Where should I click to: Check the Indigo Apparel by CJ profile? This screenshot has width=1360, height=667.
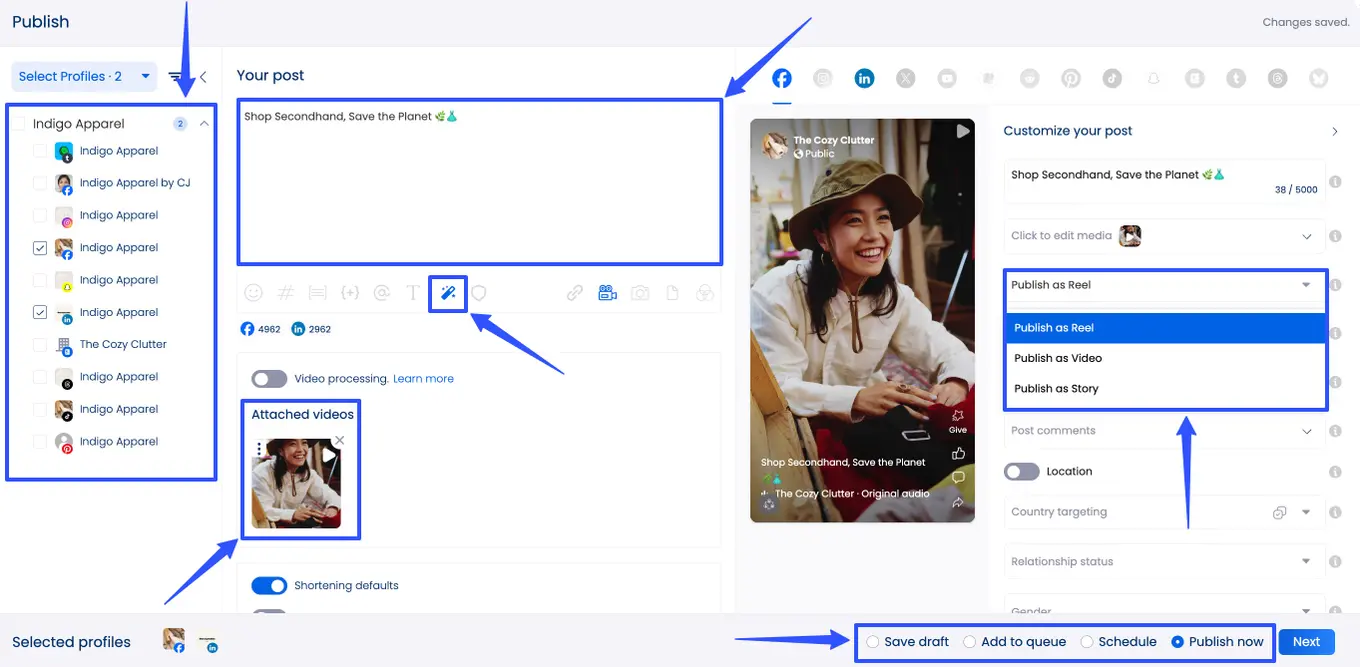[x=42, y=182]
